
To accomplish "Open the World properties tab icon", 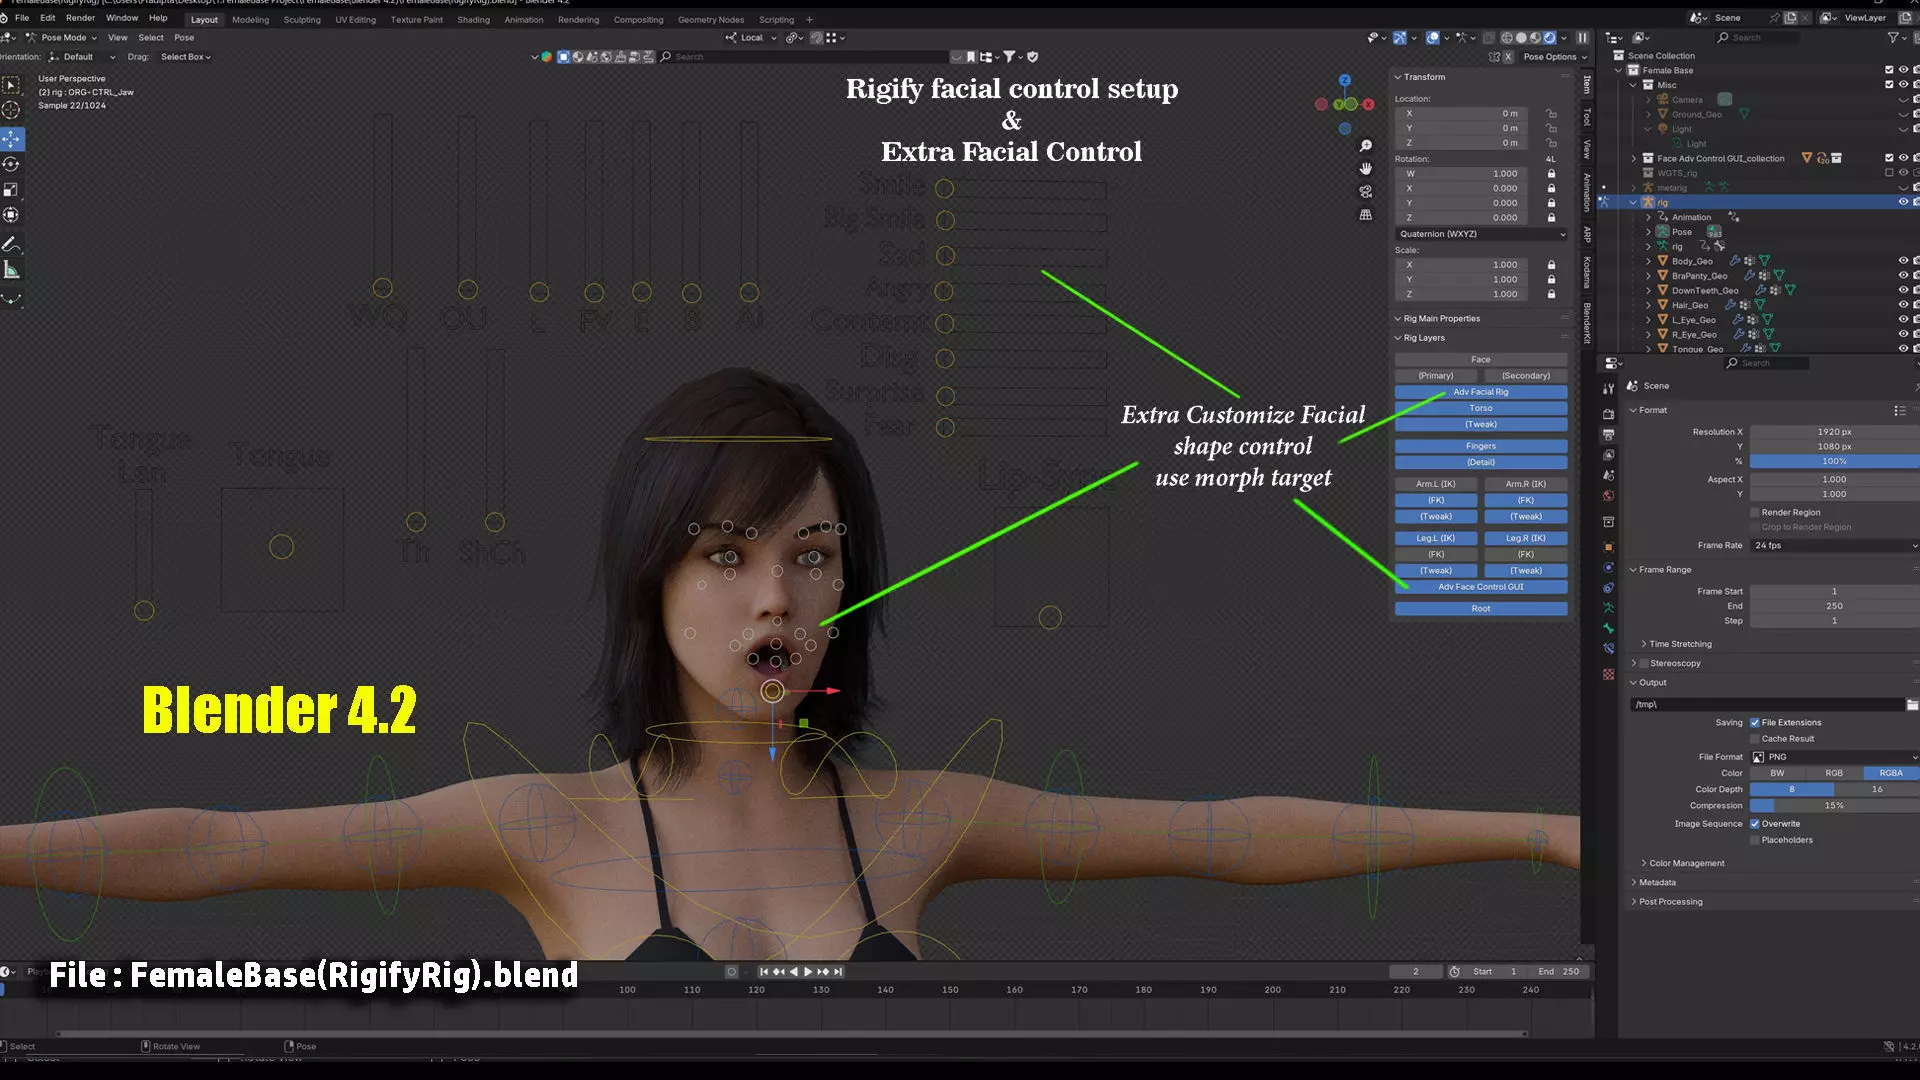I will point(1608,496).
